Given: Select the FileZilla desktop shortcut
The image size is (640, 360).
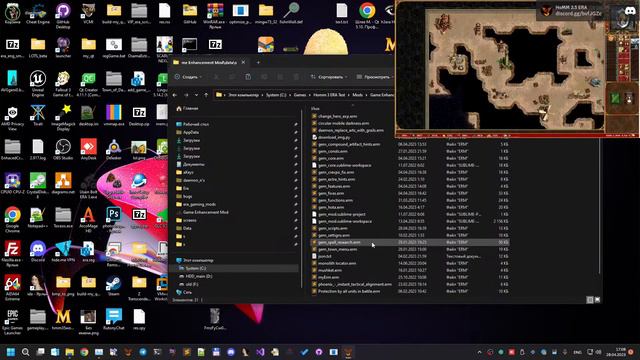Looking at the screenshot, I should tap(12, 253).
